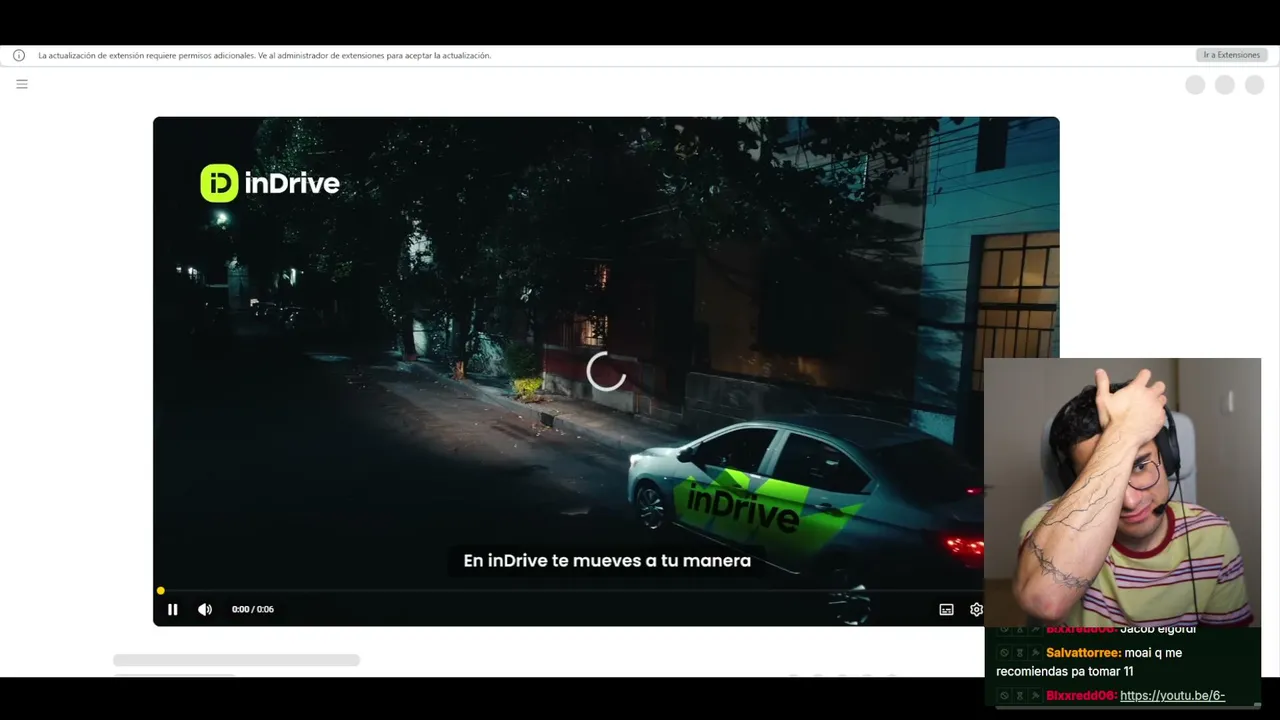1280x720 pixels.
Task: Open video player settings gear
Action: pos(976,610)
